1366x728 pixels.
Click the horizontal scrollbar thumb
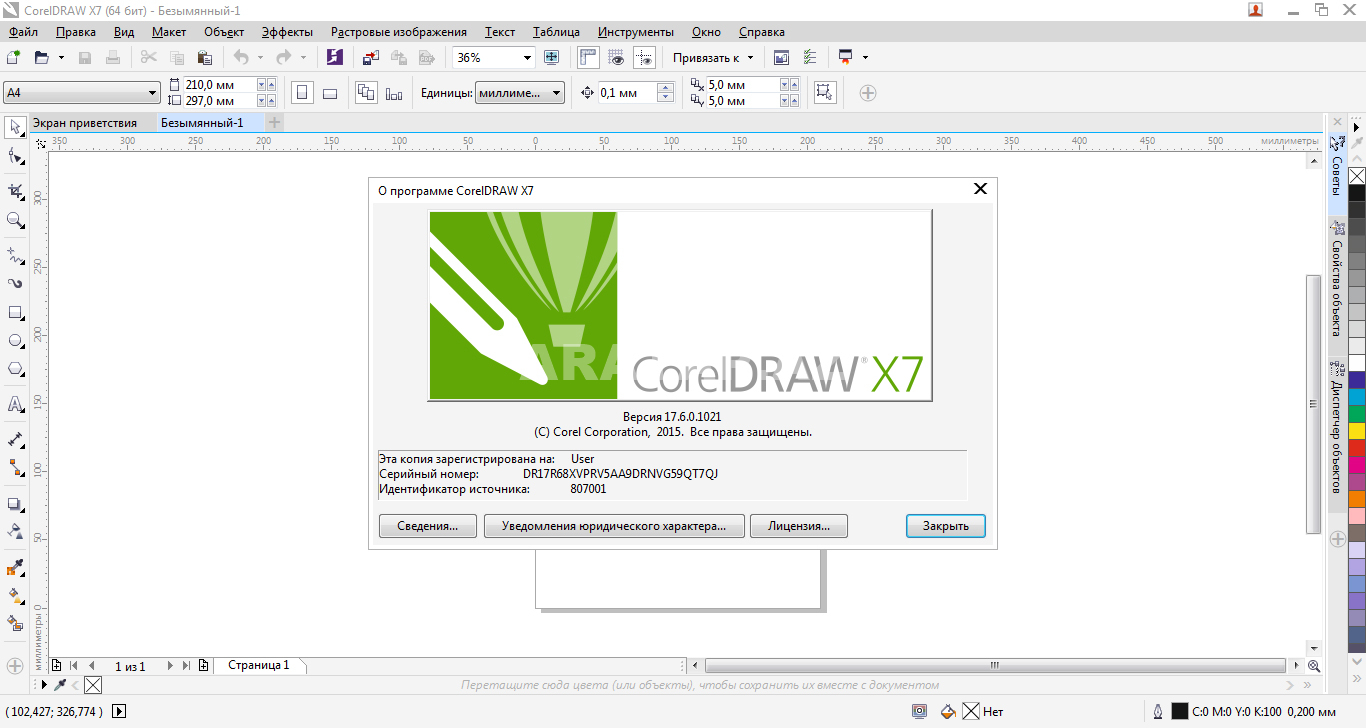[995, 666]
